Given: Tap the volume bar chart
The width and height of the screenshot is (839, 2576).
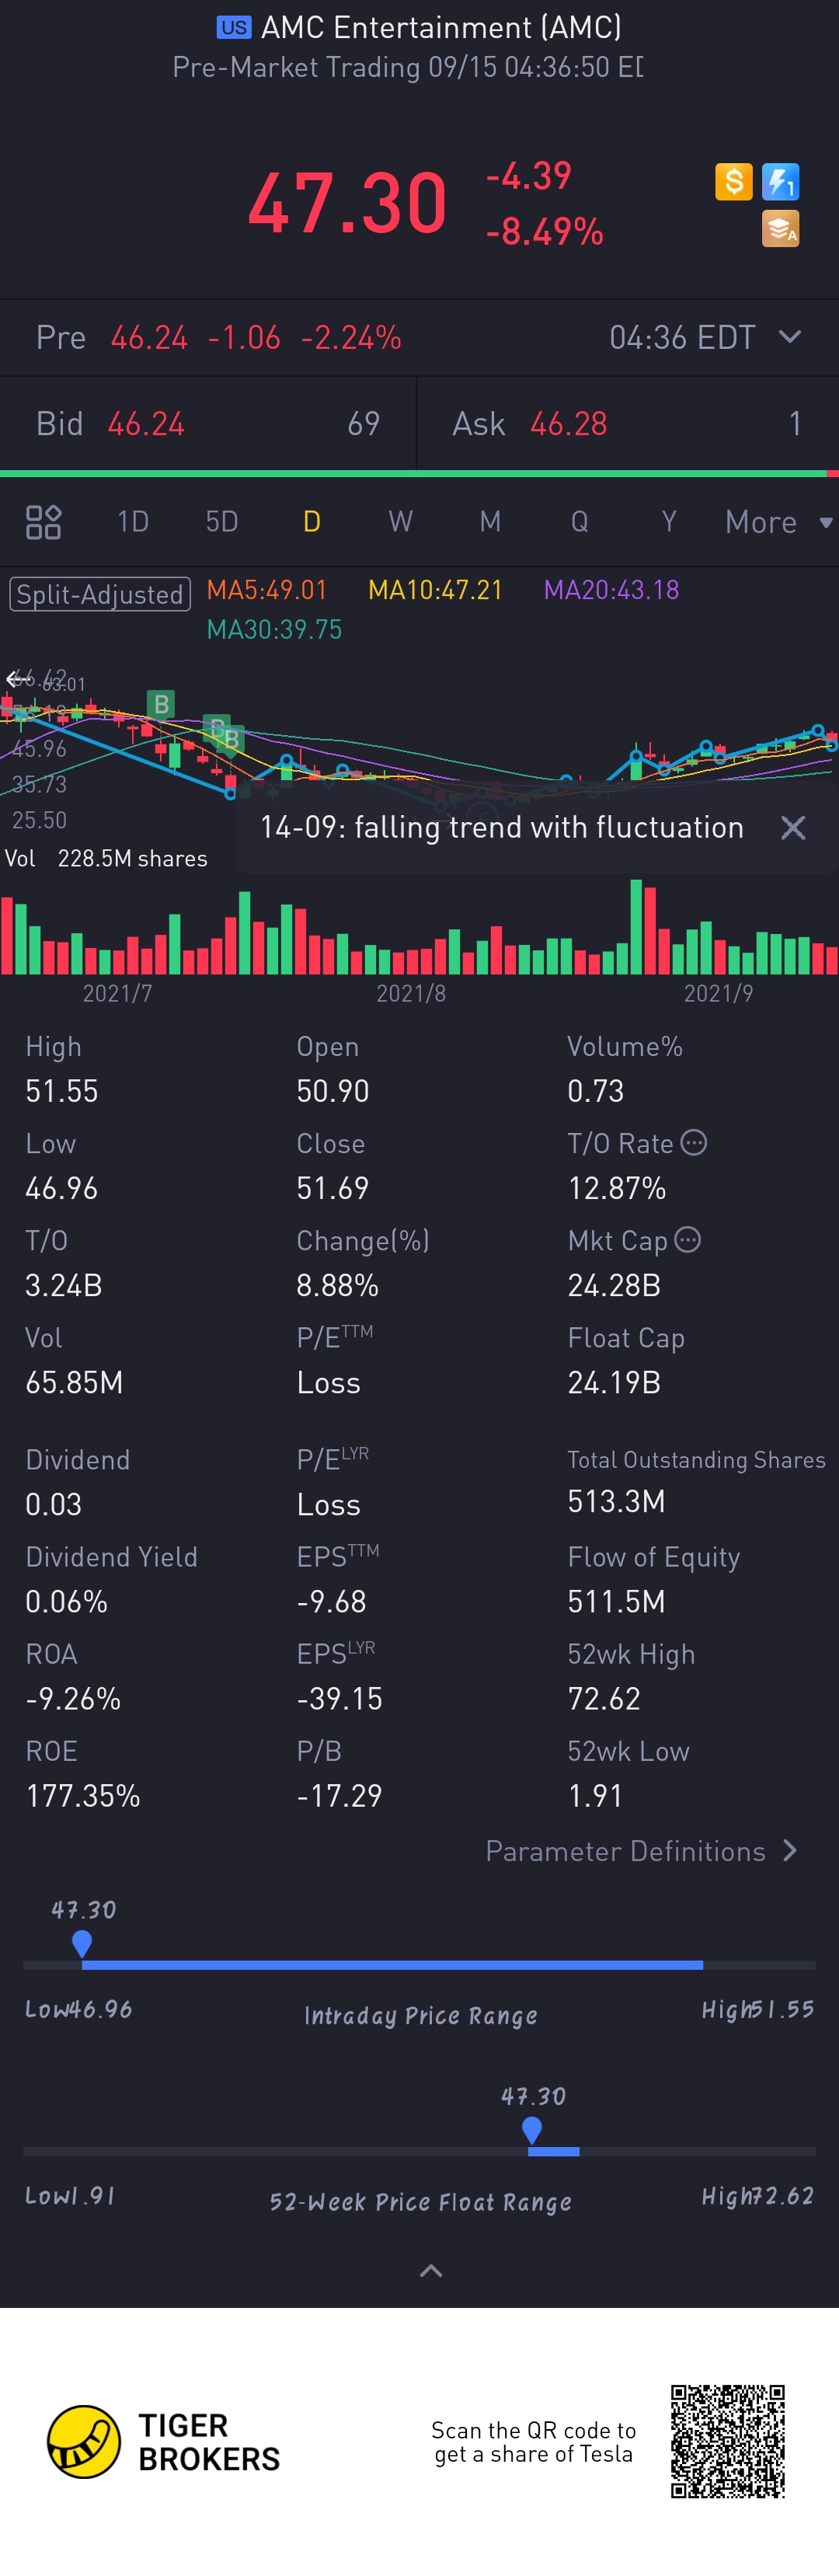Looking at the screenshot, I should click(x=420, y=927).
